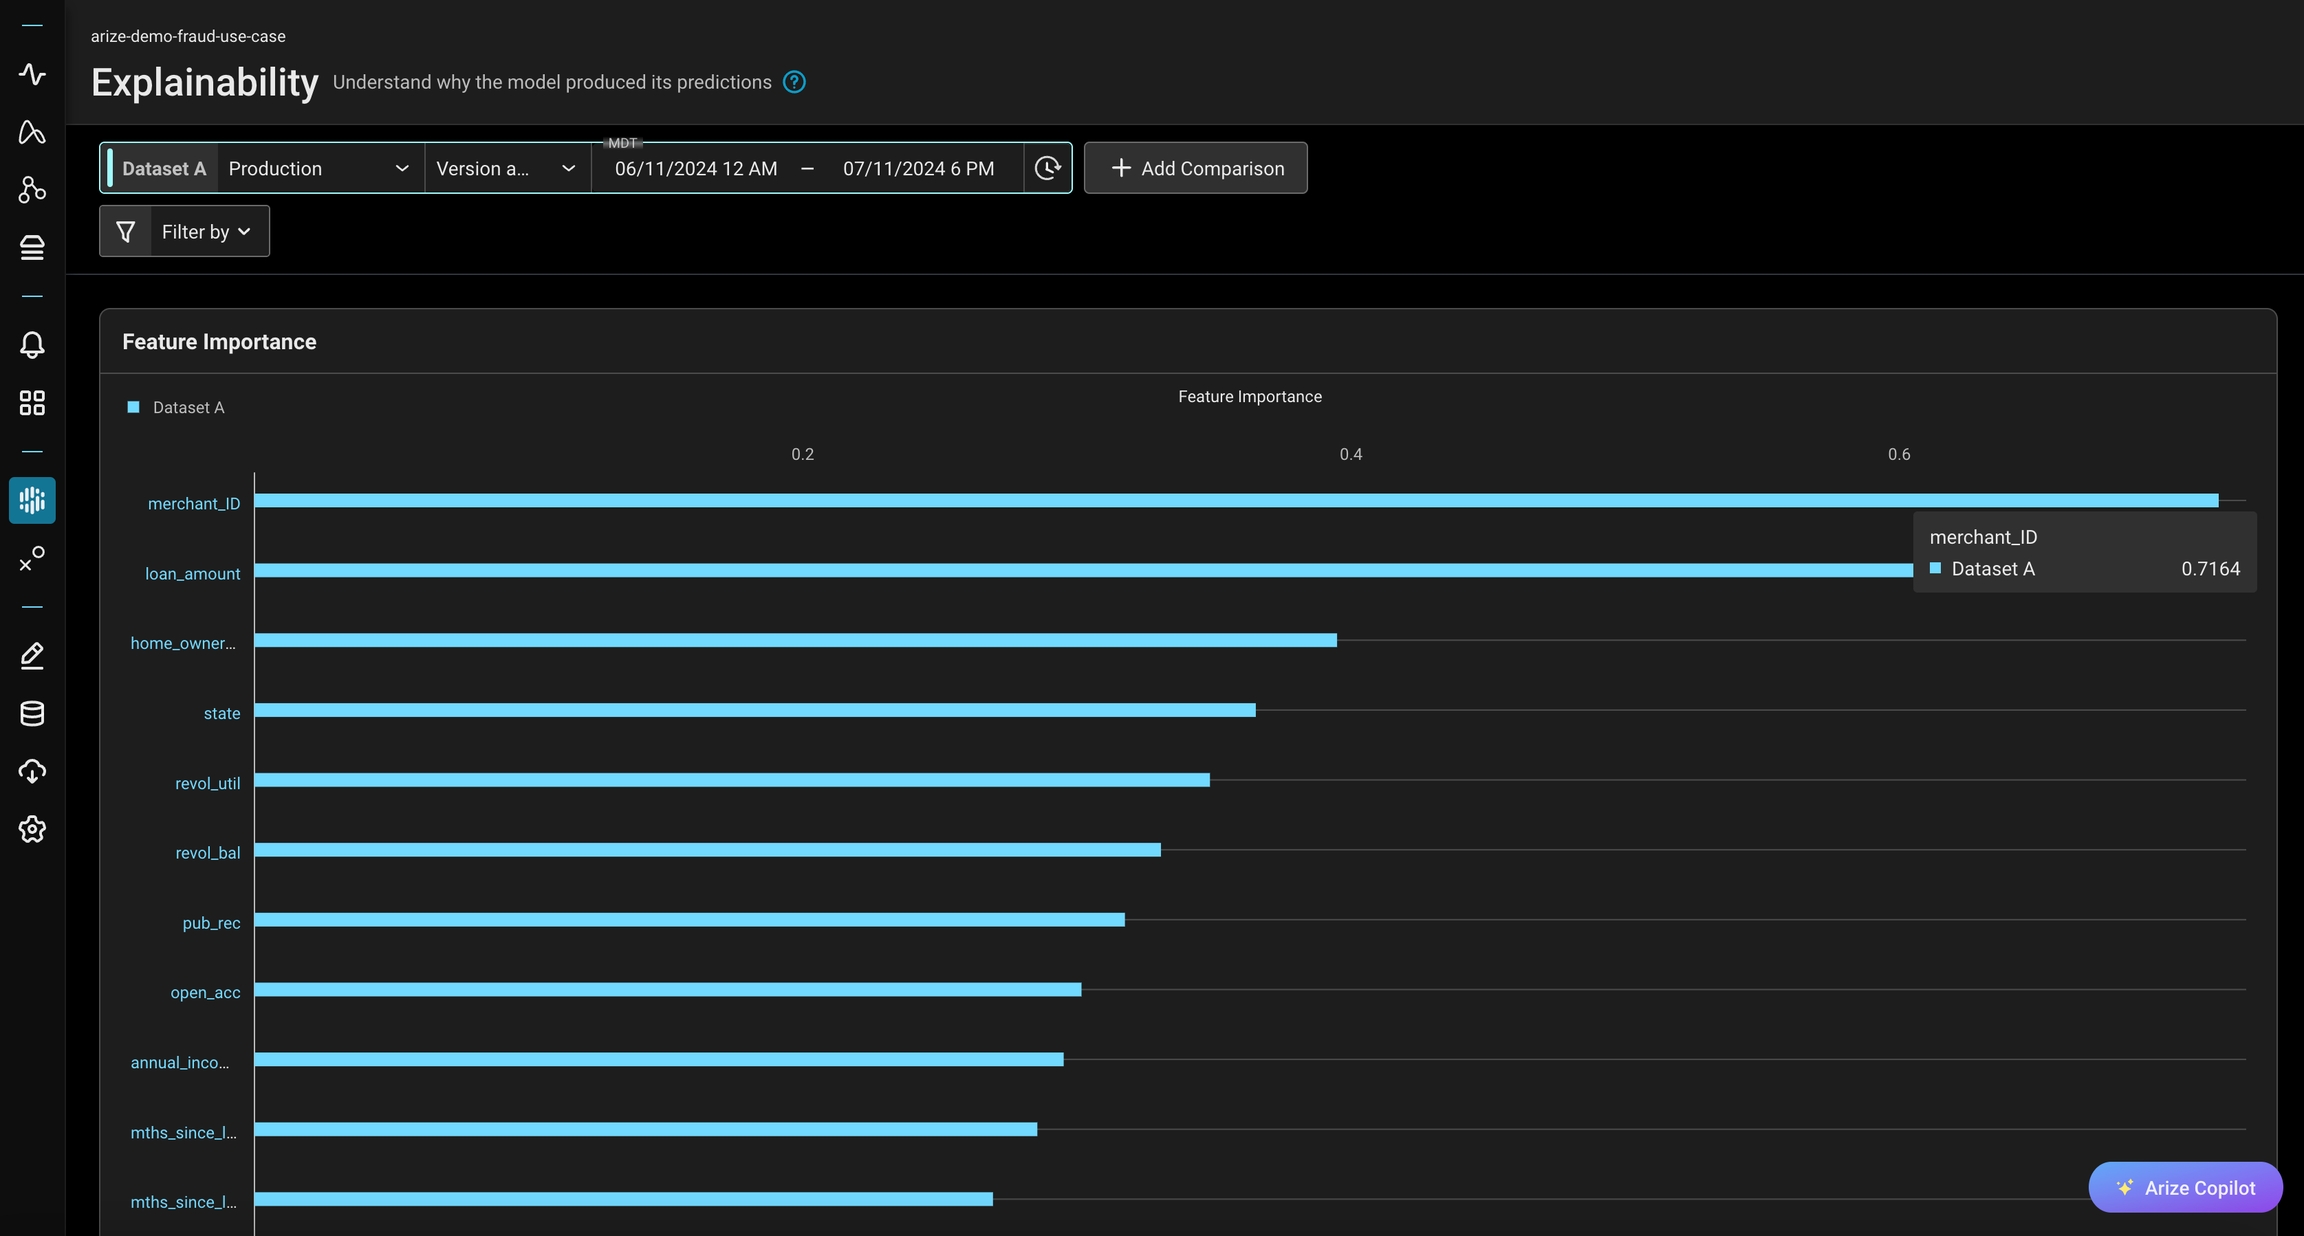The width and height of the screenshot is (2304, 1236).
Task: Toggle the Dataset A legend entry
Action: coord(176,407)
